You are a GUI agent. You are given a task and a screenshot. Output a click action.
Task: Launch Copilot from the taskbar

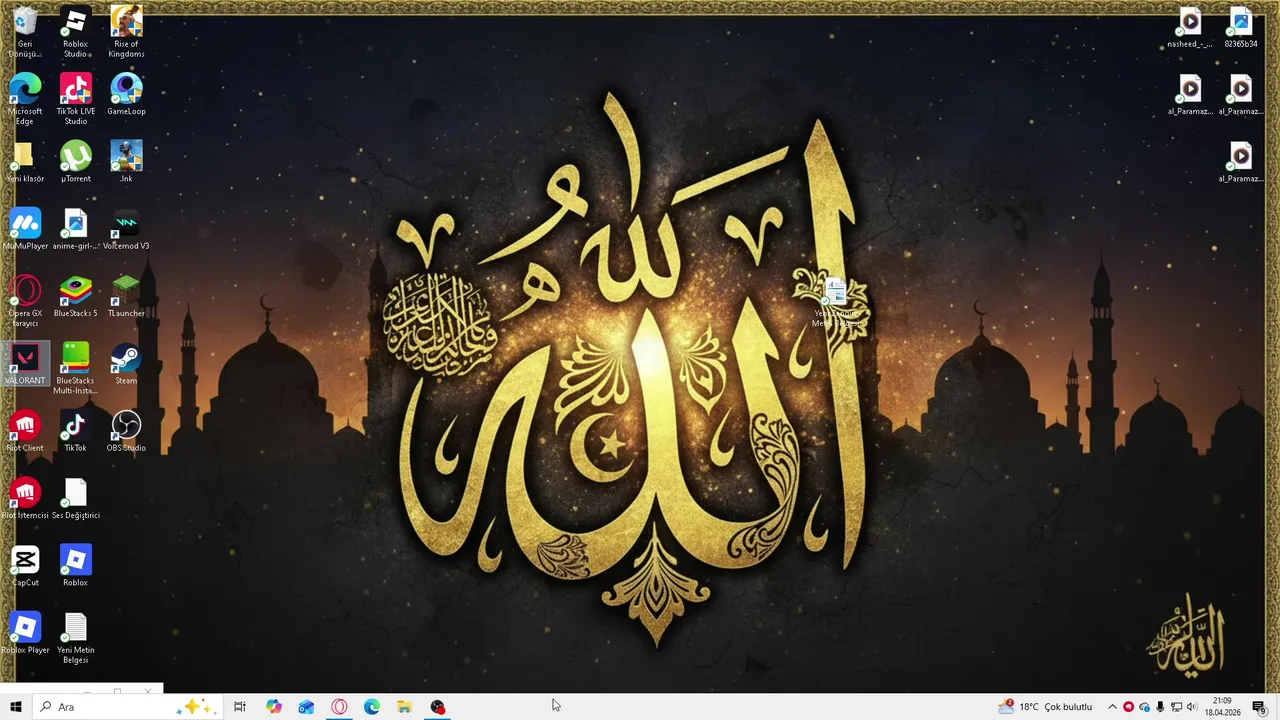point(274,707)
